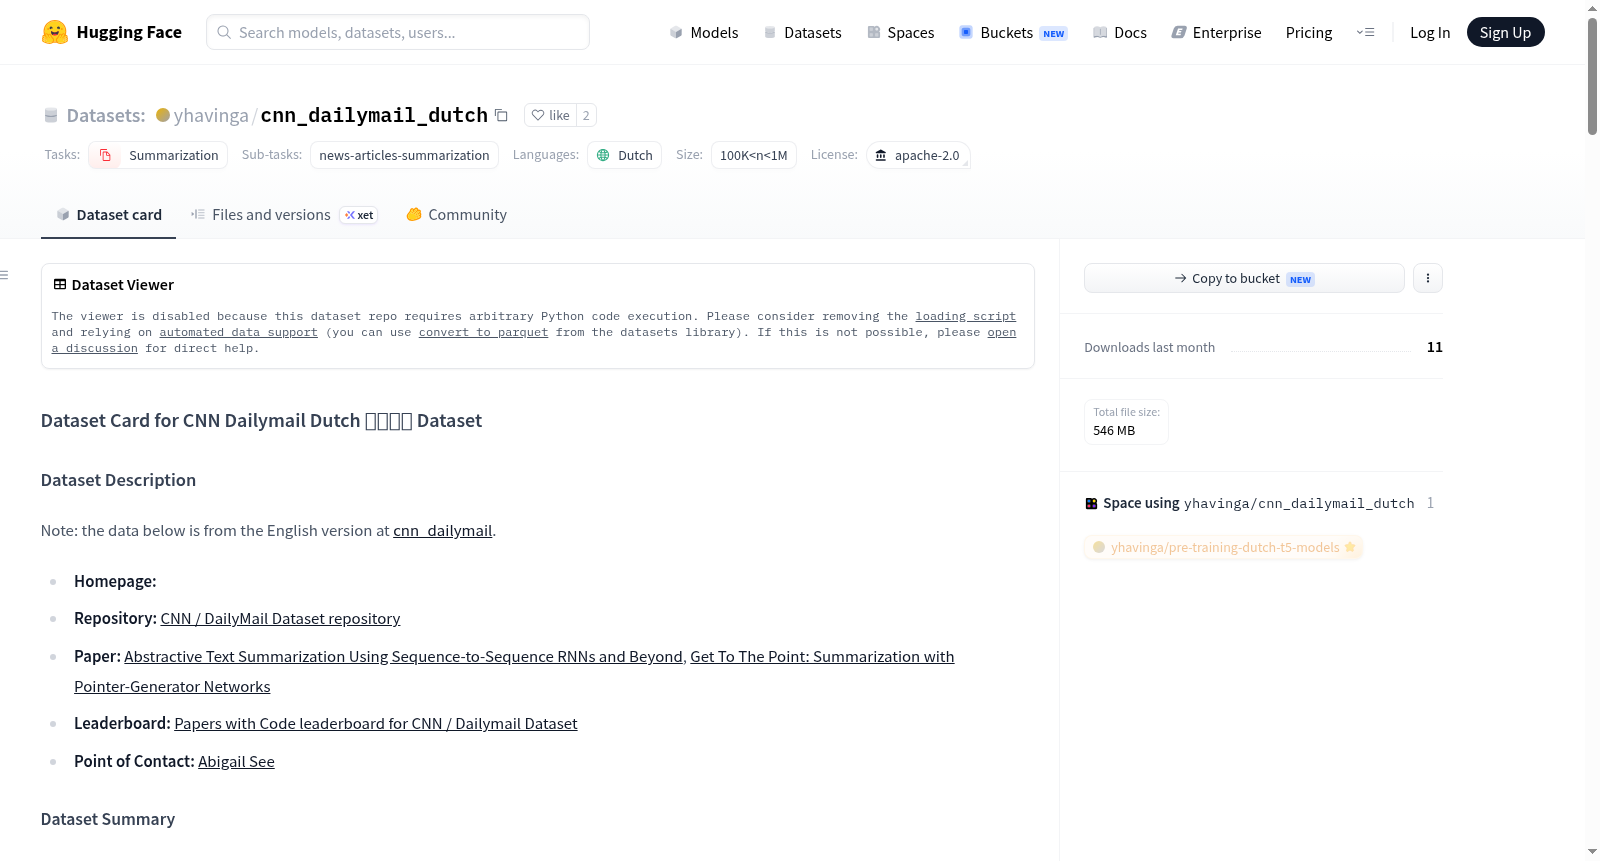Image resolution: width=1600 pixels, height=861 pixels.
Task: Expand the more navigation menu icon
Action: click(1365, 33)
